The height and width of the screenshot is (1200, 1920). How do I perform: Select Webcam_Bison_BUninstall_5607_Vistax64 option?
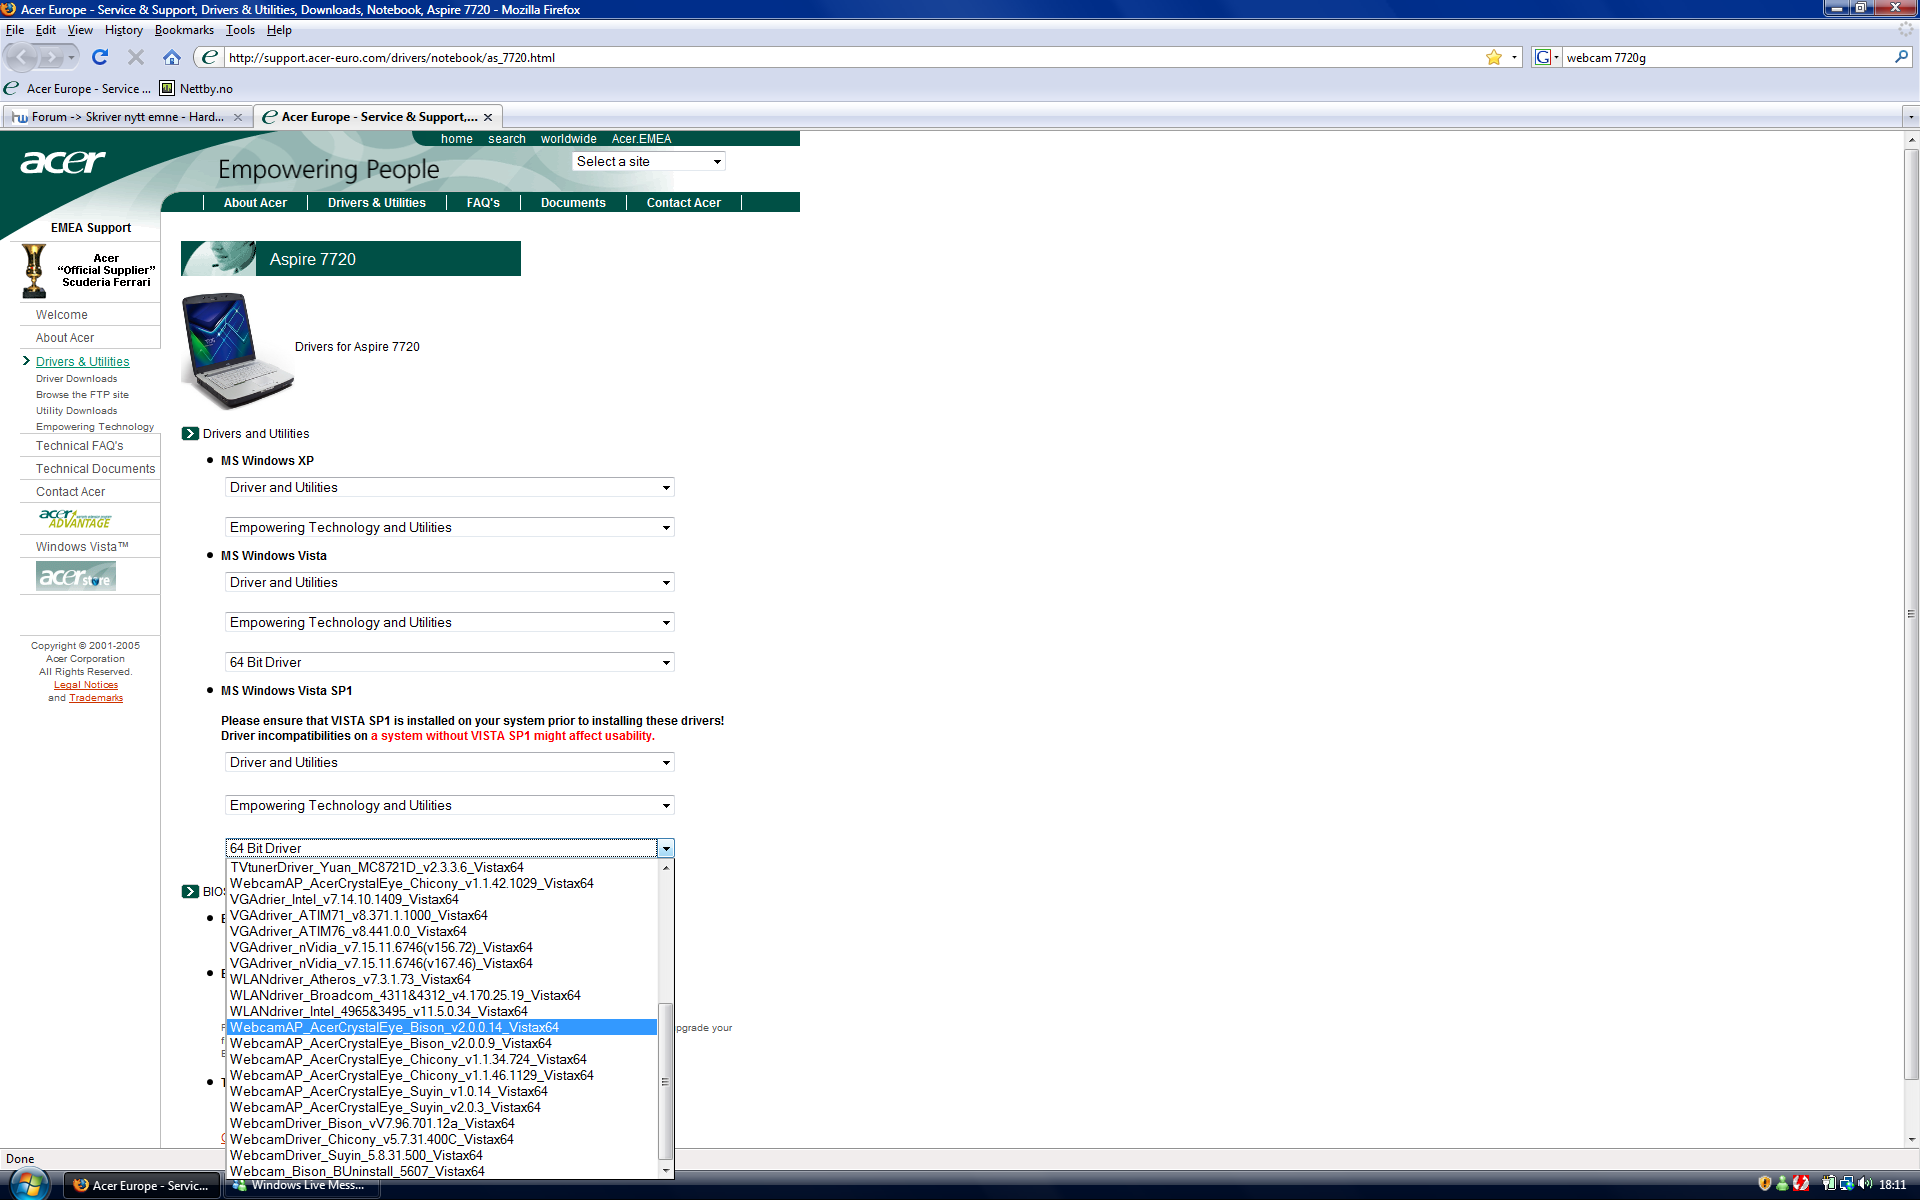[x=442, y=1171]
